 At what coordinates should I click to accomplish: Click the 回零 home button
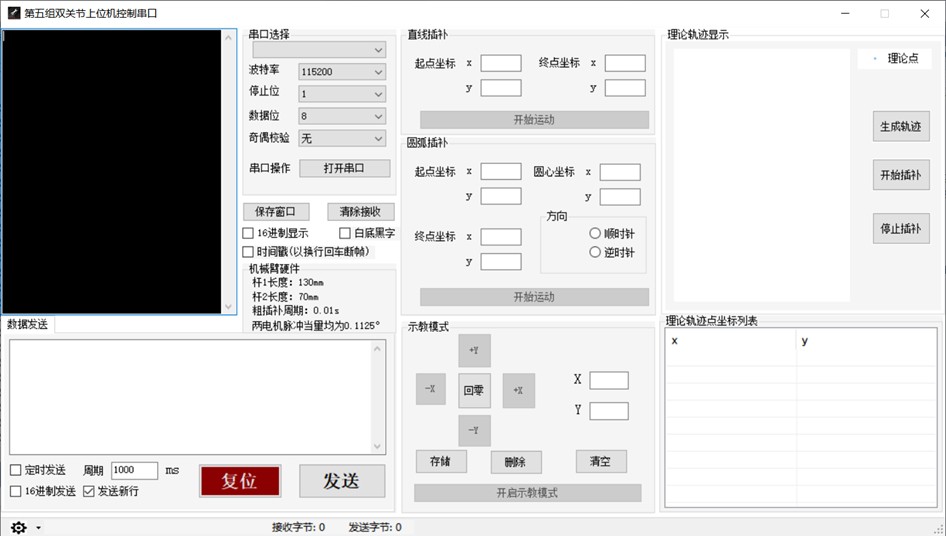tap(474, 391)
